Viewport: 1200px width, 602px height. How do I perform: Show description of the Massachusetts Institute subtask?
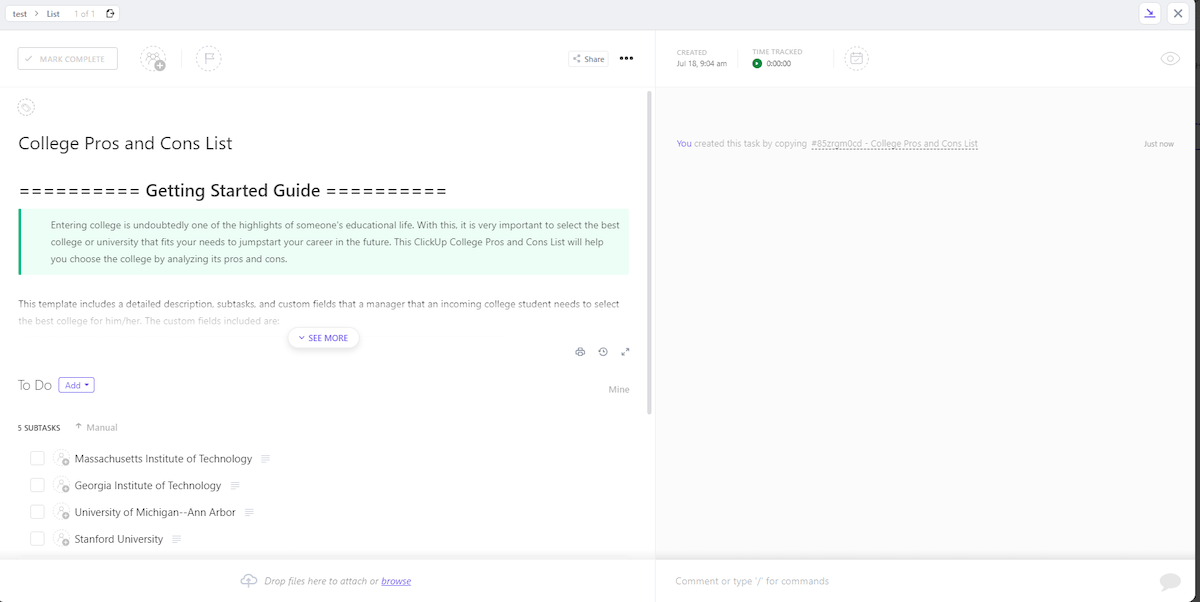pos(266,459)
